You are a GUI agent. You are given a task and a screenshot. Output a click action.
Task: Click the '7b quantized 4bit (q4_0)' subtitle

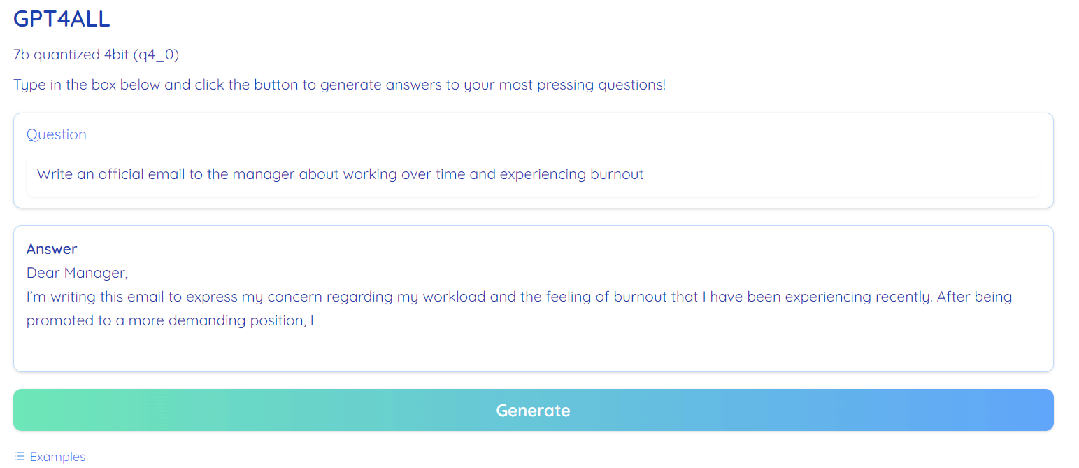point(96,54)
